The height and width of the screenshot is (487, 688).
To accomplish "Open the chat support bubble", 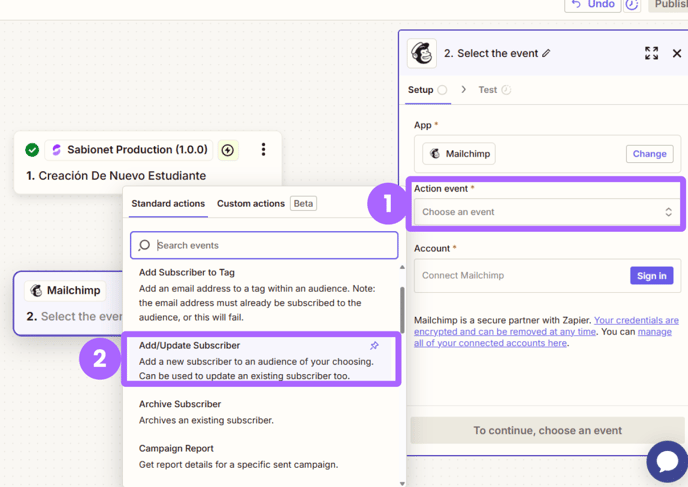I will click(x=667, y=462).
